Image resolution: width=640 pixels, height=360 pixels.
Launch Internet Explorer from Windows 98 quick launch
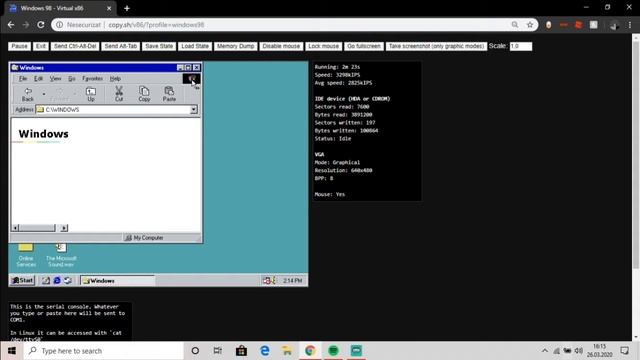click(x=57, y=280)
